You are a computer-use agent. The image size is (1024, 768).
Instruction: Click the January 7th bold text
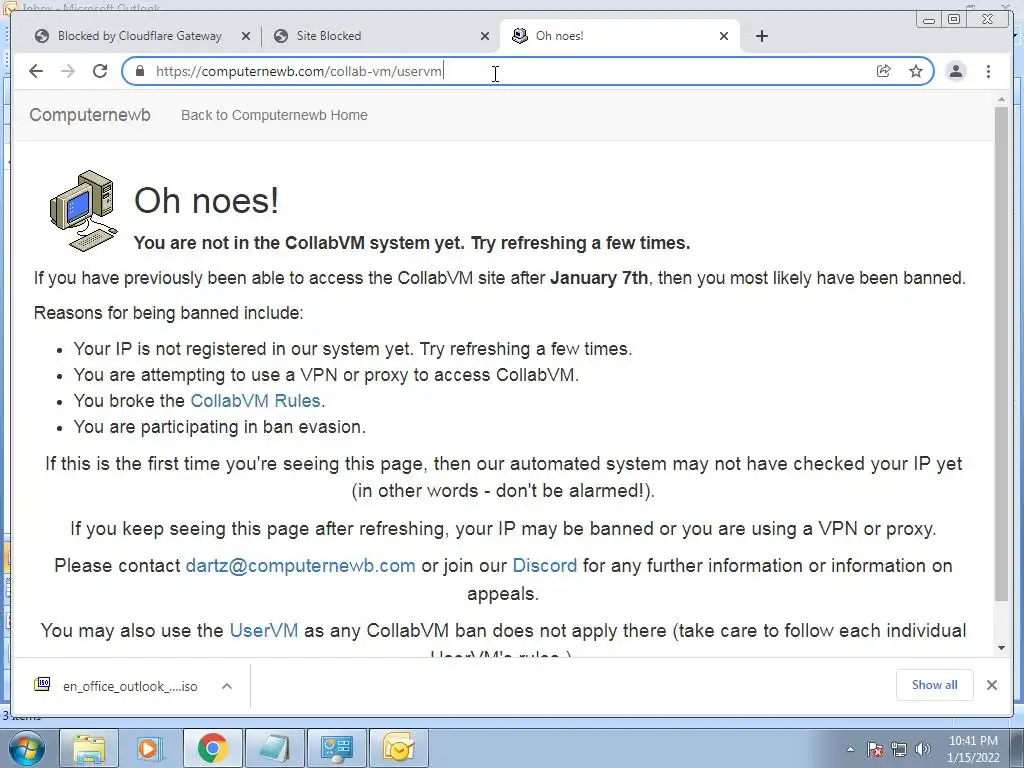click(x=599, y=278)
